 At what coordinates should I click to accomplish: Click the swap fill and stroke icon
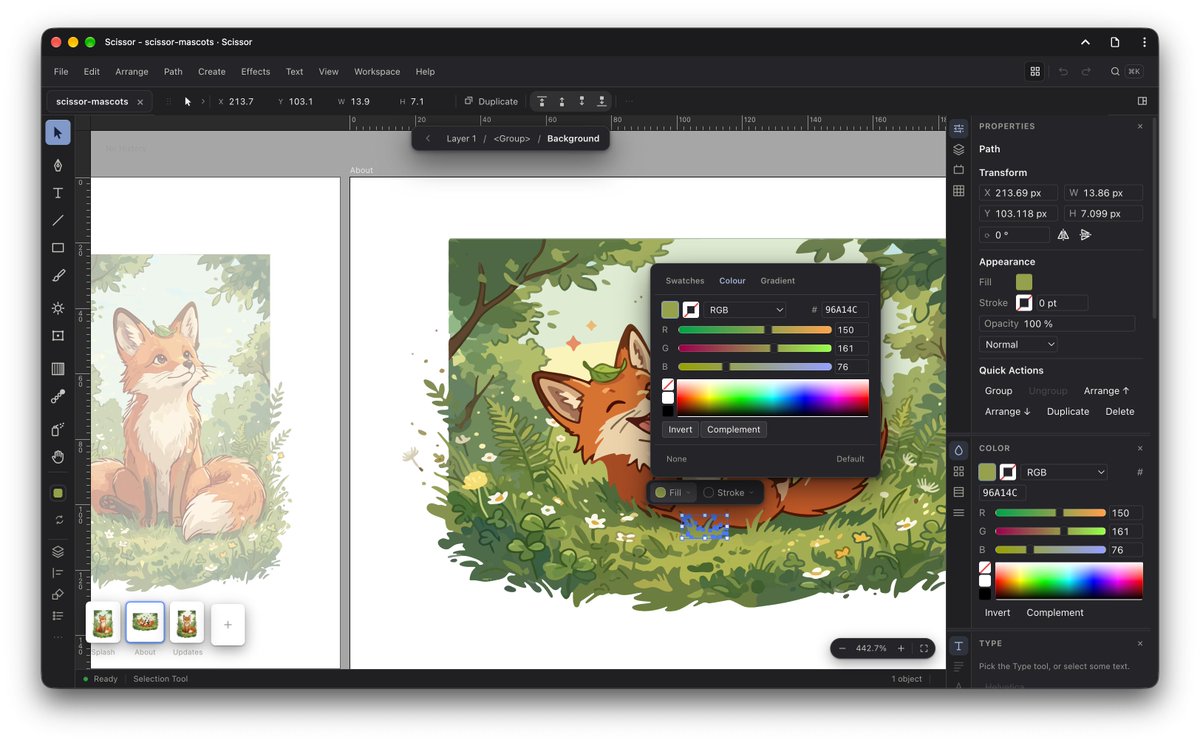point(58,520)
